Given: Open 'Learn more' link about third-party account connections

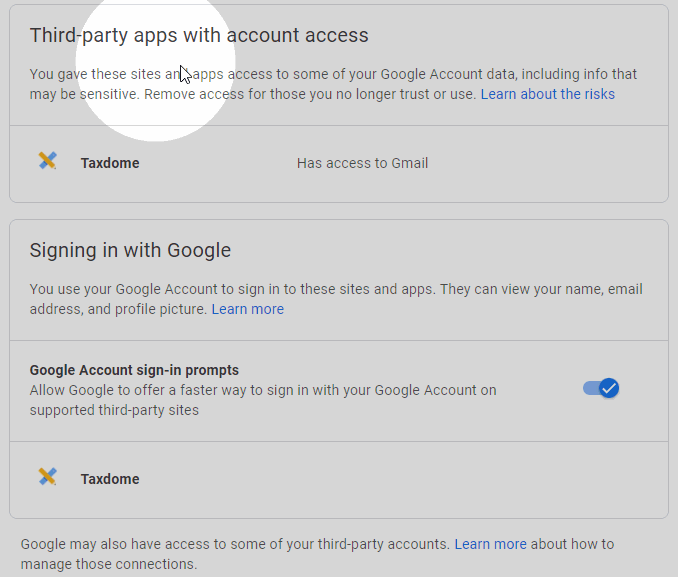Looking at the screenshot, I should (490, 544).
